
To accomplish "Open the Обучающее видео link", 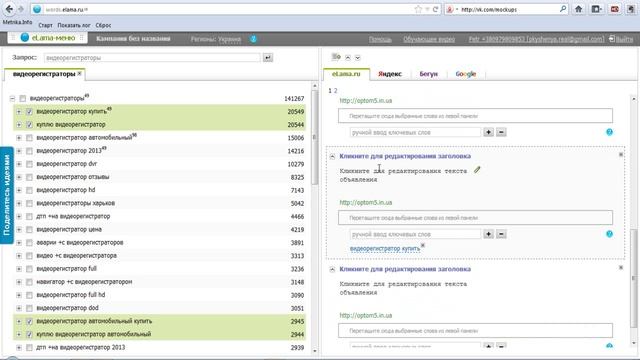I will [429, 39].
